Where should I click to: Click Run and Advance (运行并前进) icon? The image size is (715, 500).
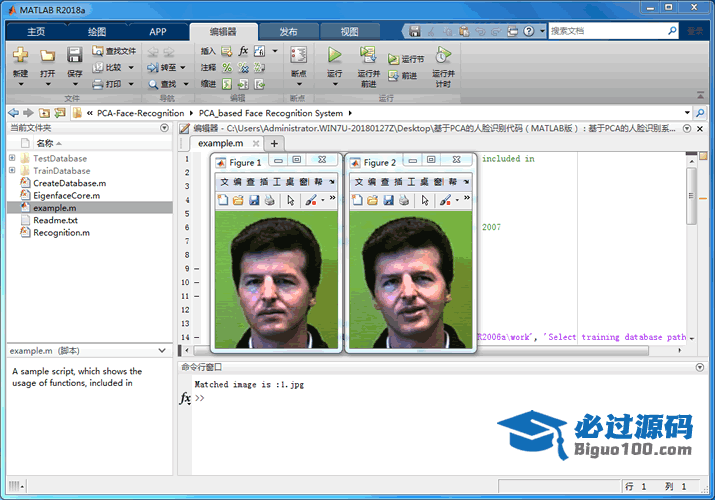pos(368,55)
